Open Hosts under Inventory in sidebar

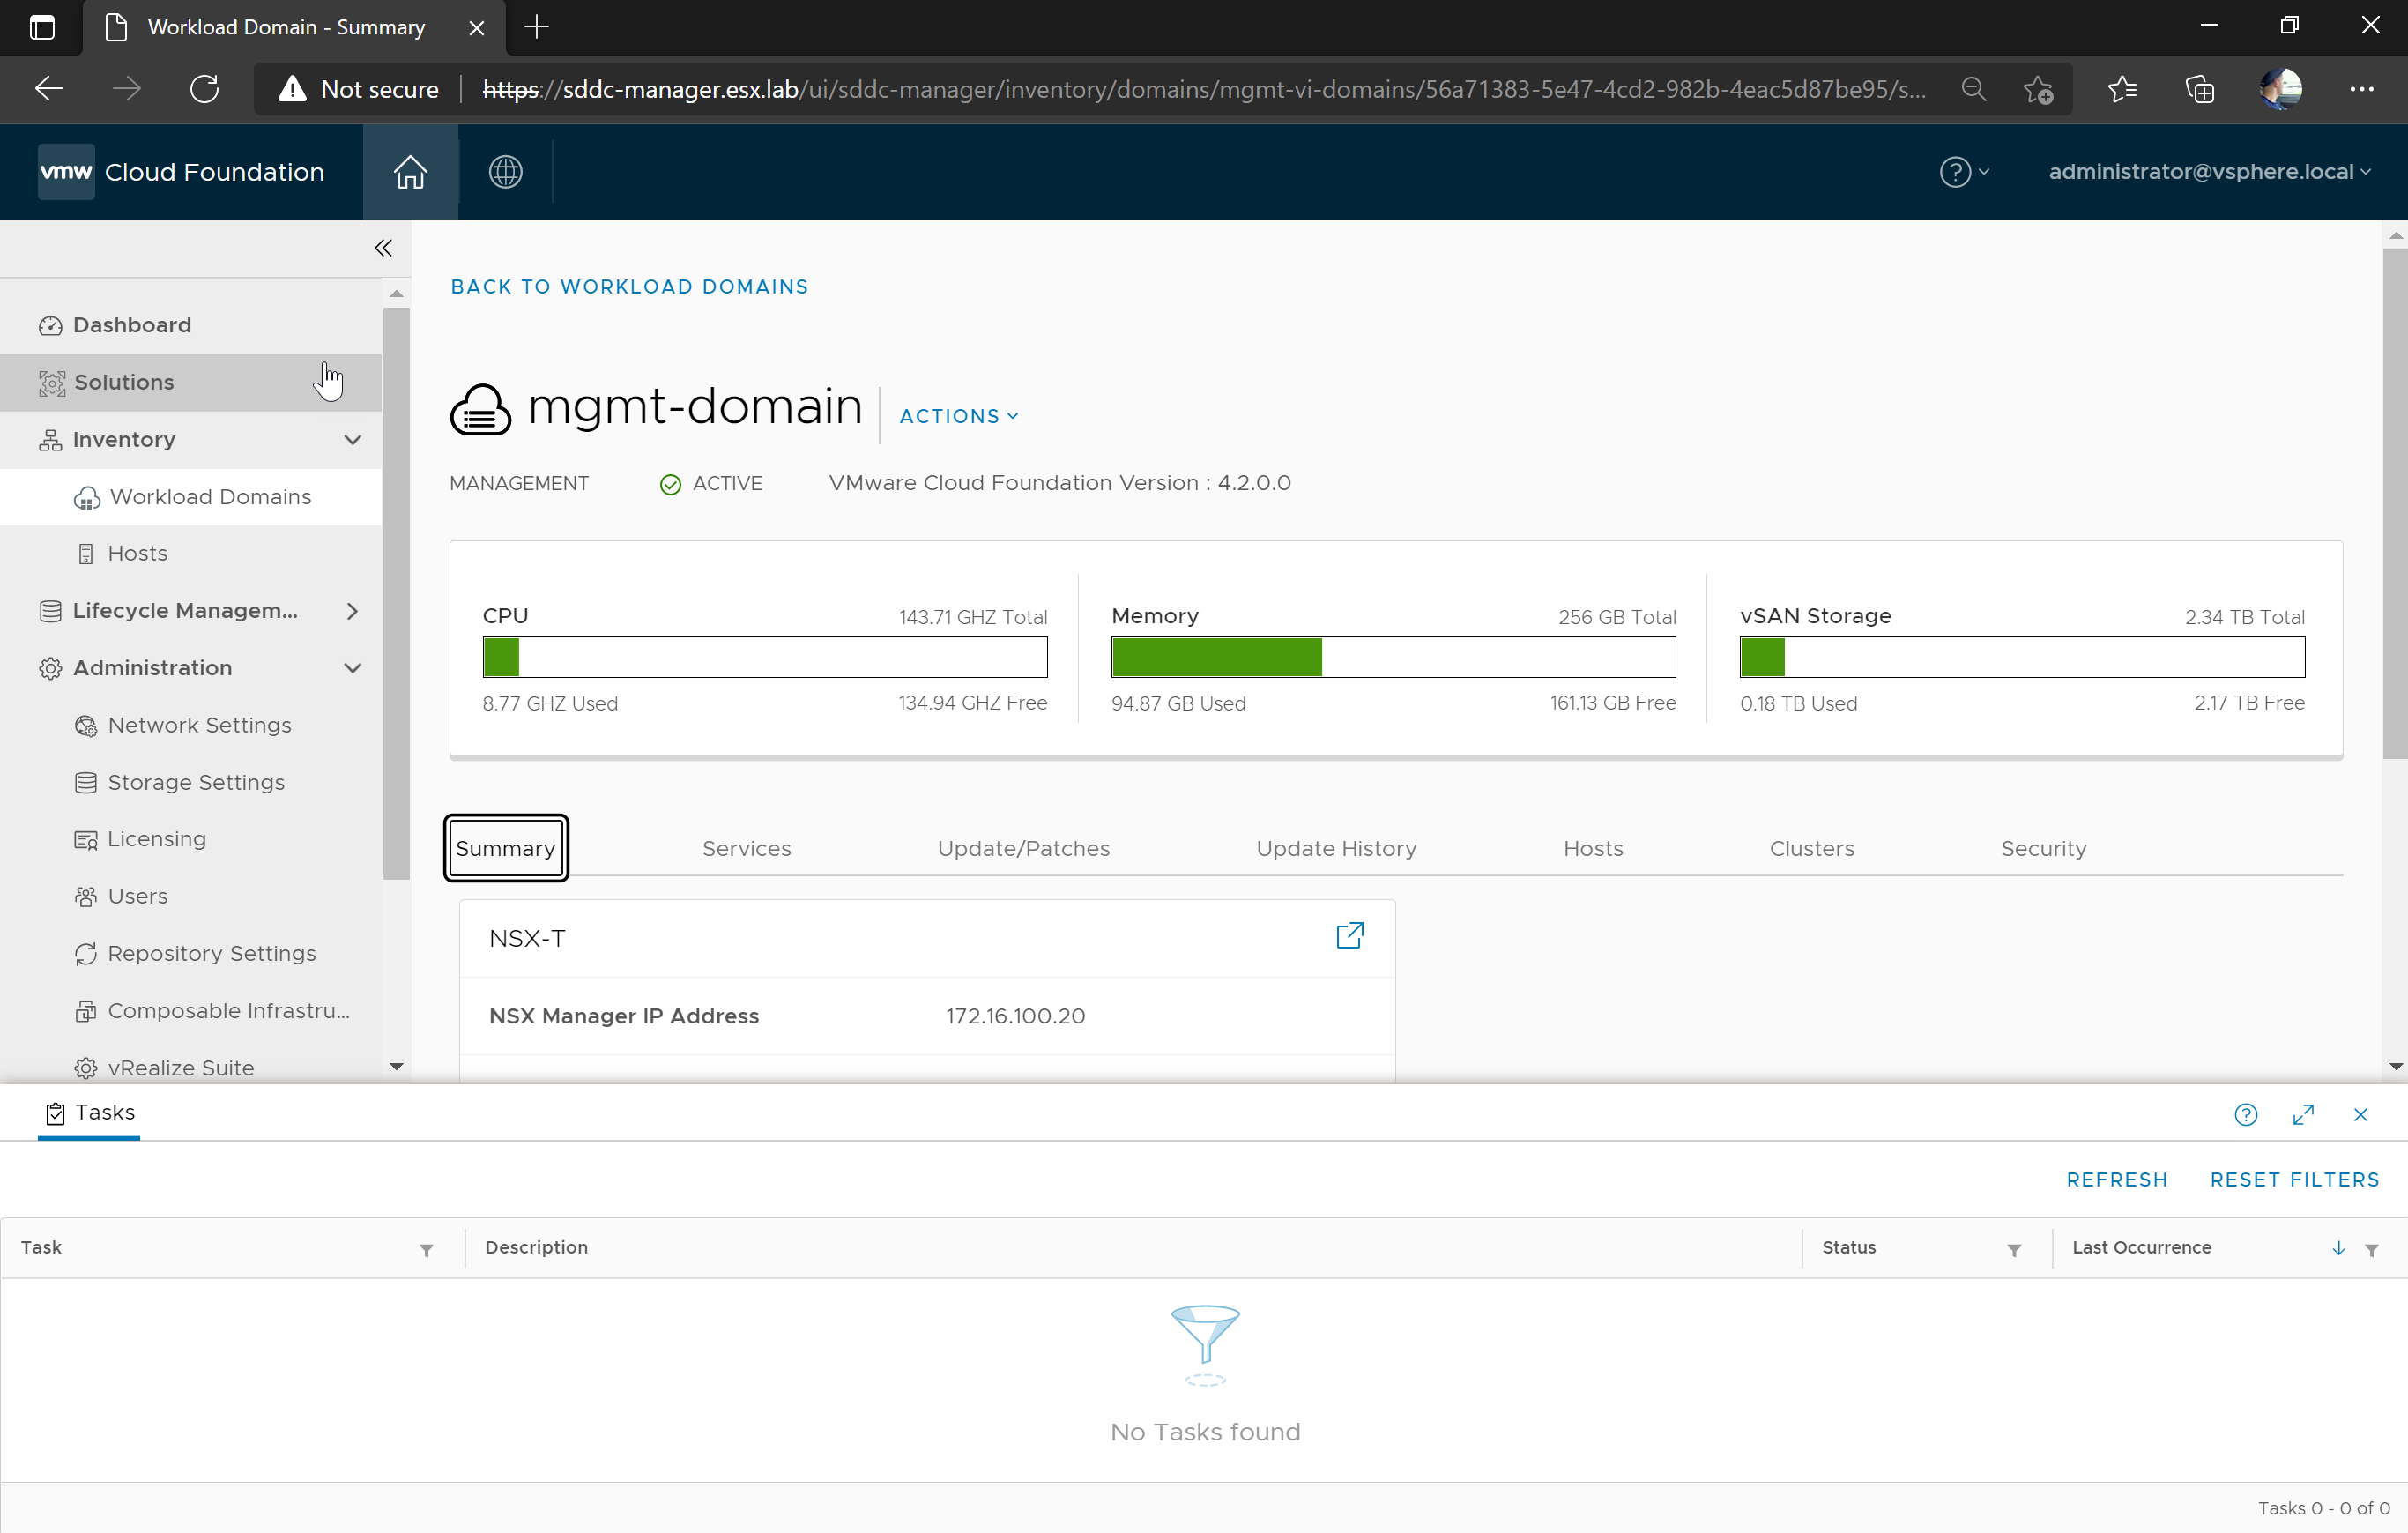[190, 554]
